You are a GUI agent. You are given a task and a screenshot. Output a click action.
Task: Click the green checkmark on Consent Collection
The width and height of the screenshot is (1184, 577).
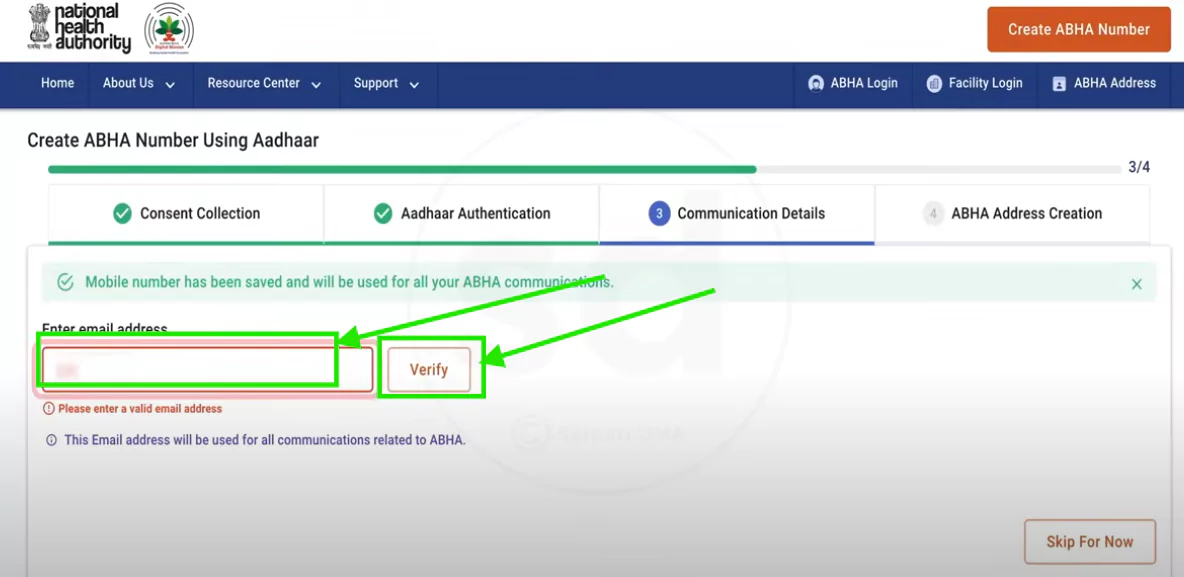[124, 213]
